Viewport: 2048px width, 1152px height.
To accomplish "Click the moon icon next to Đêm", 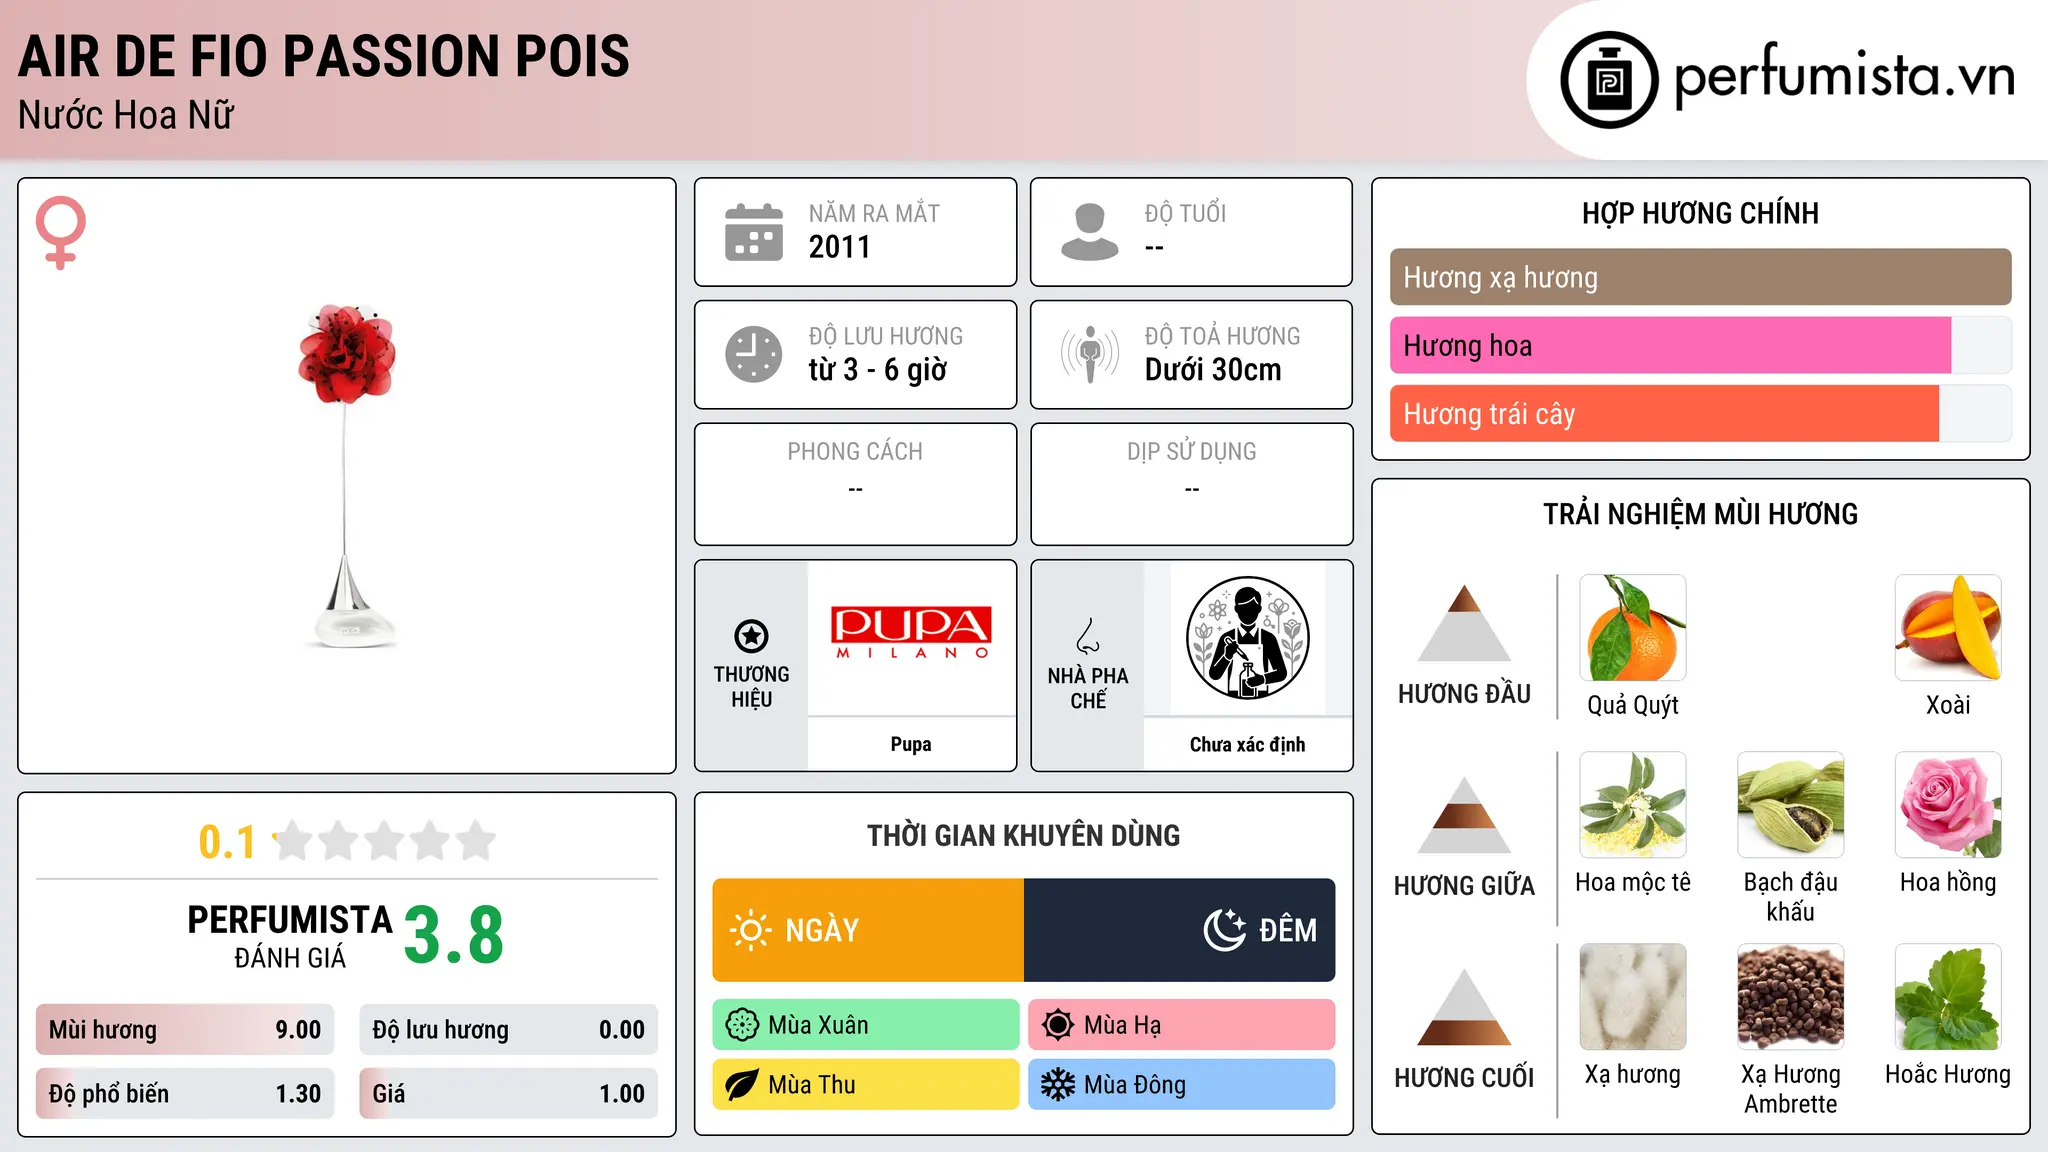I will 1225,930.
